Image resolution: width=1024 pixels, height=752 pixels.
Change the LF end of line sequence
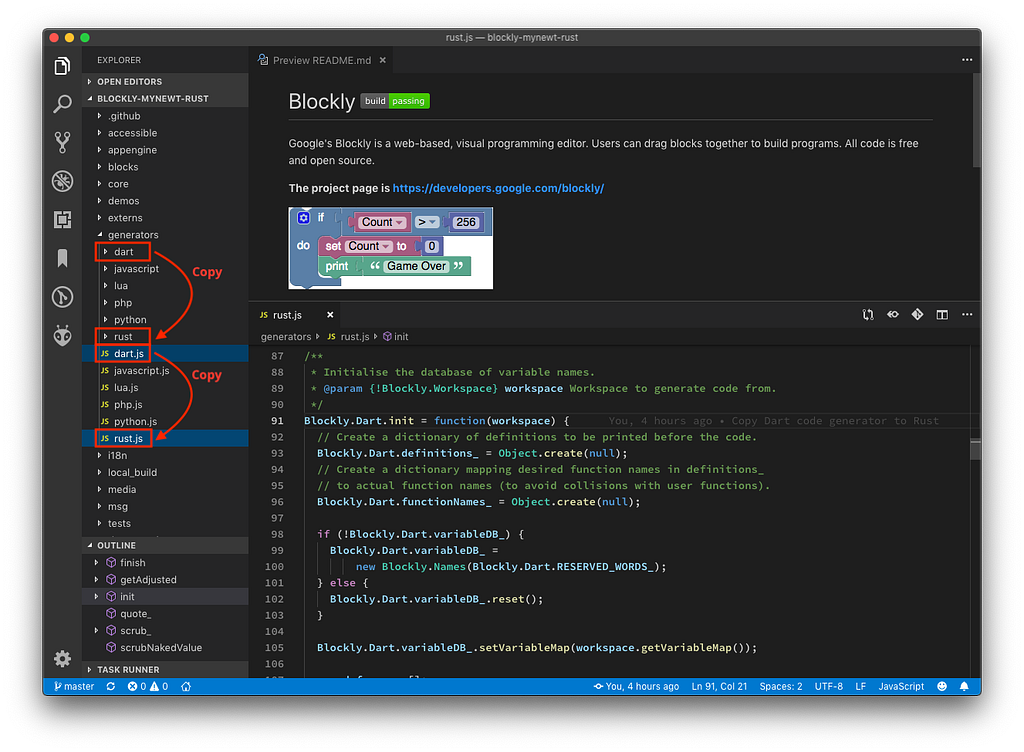coord(860,686)
